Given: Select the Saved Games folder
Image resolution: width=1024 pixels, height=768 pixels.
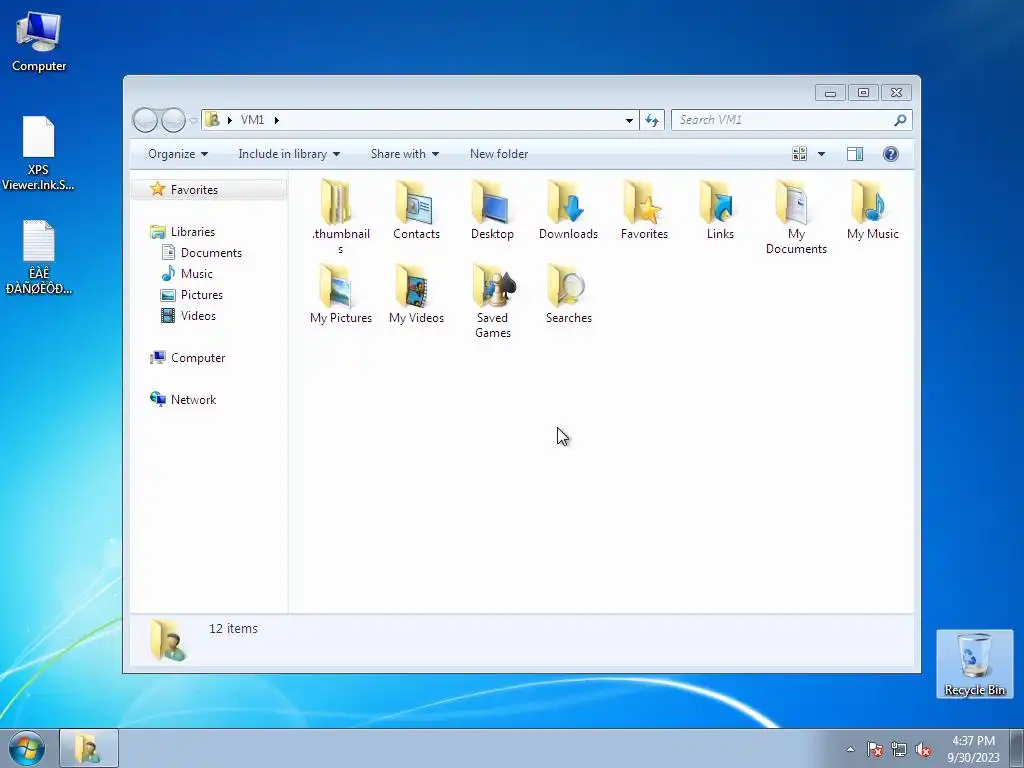Looking at the screenshot, I should 492,301.
